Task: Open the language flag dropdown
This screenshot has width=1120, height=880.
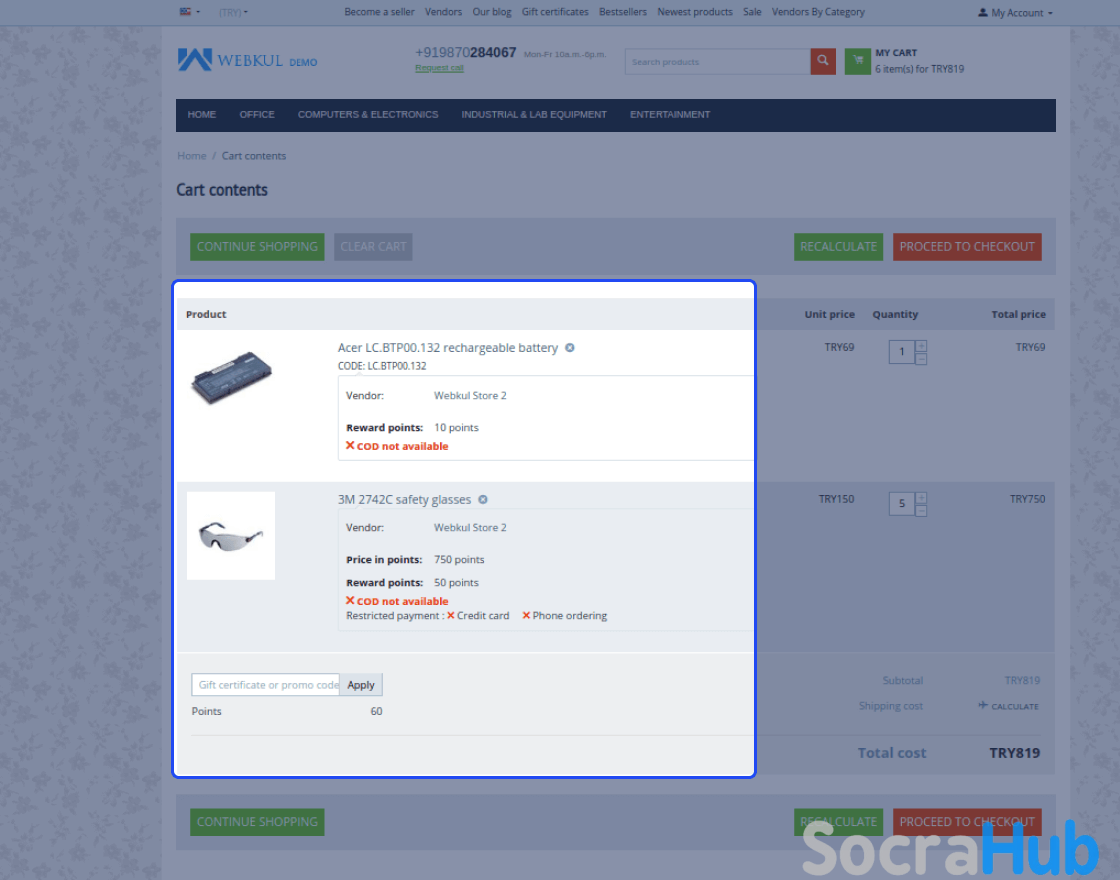Action: [x=189, y=12]
